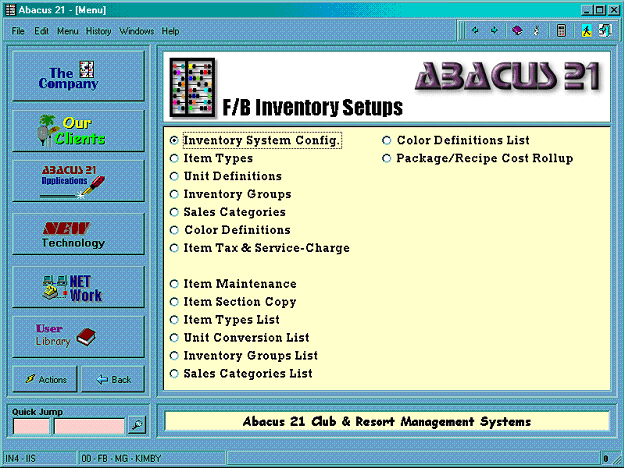Open the Windows menu
Image resolution: width=624 pixels, height=468 pixels.
tap(136, 31)
